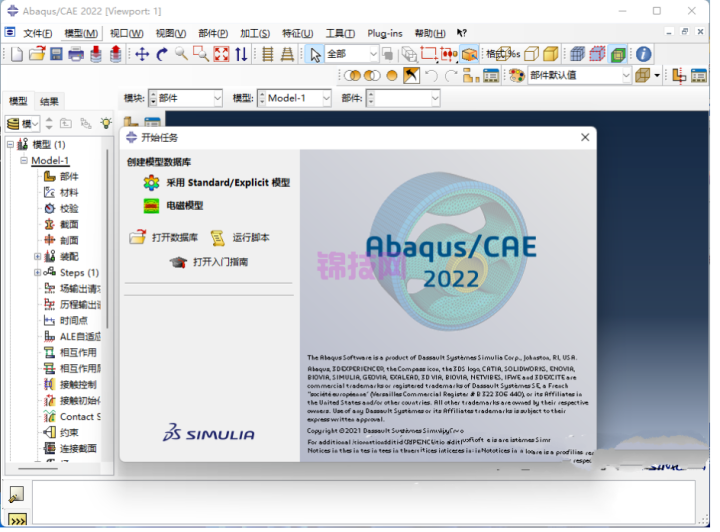Select 相互作用 in the model tree
This screenshot has height=532, width=720.
tap(78, 353)
